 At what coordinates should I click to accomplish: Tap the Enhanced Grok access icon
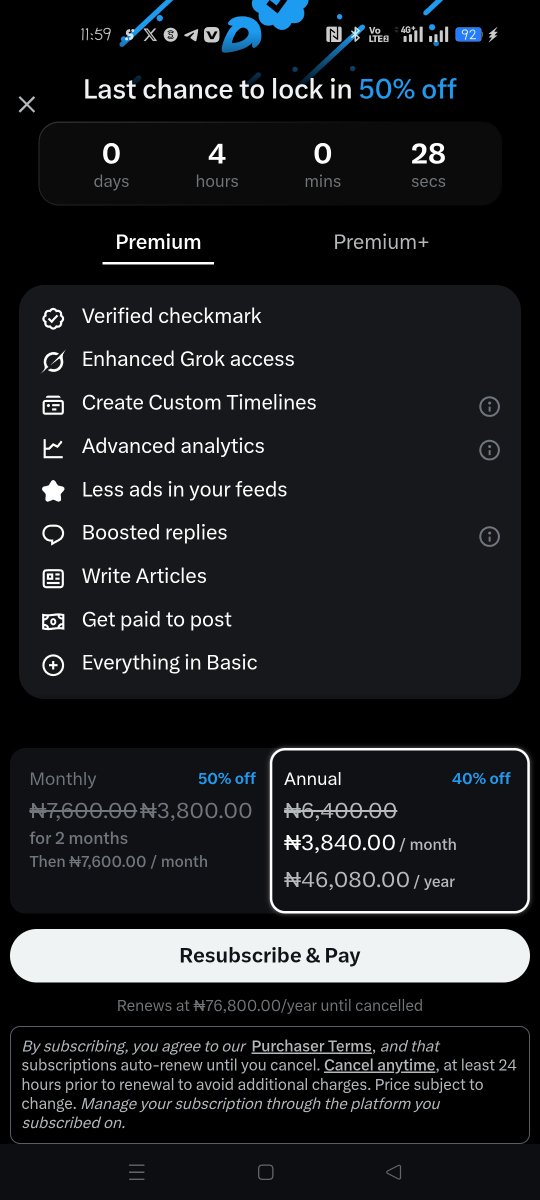click(x=53, y=362)
